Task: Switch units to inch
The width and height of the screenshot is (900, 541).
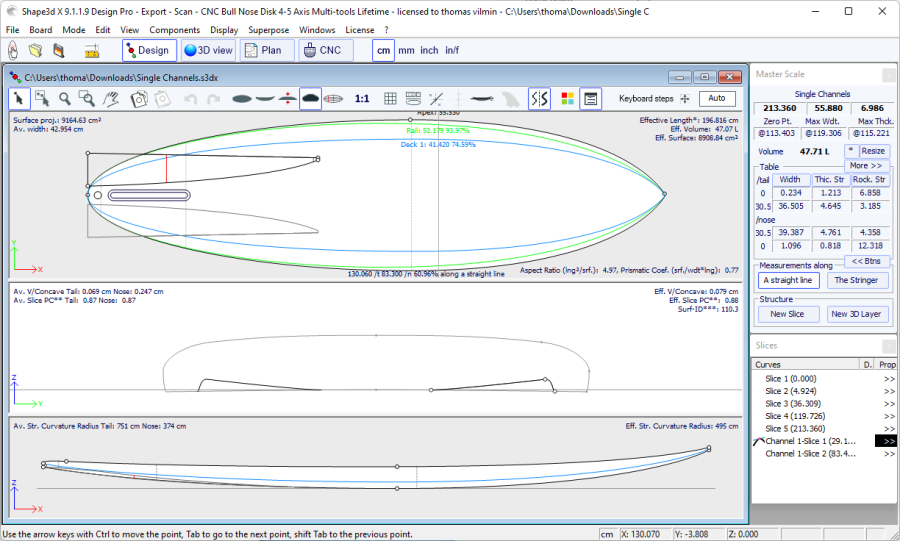Action: pos(429,50)
